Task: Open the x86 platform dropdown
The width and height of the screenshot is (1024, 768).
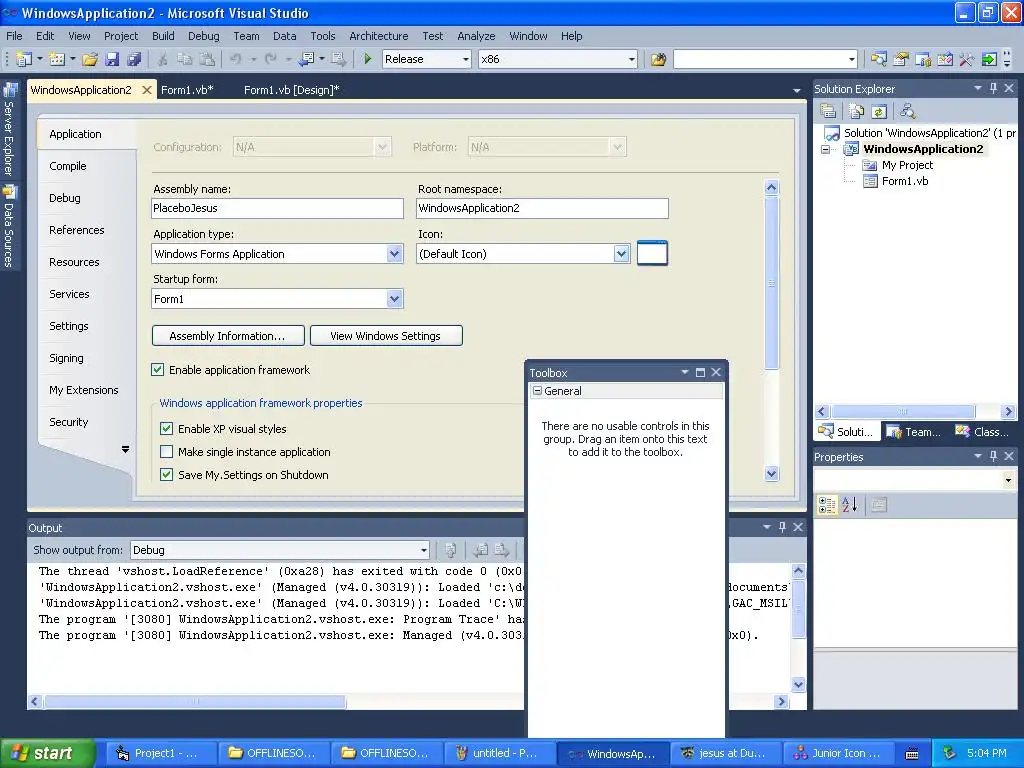Action: point(632,59)
